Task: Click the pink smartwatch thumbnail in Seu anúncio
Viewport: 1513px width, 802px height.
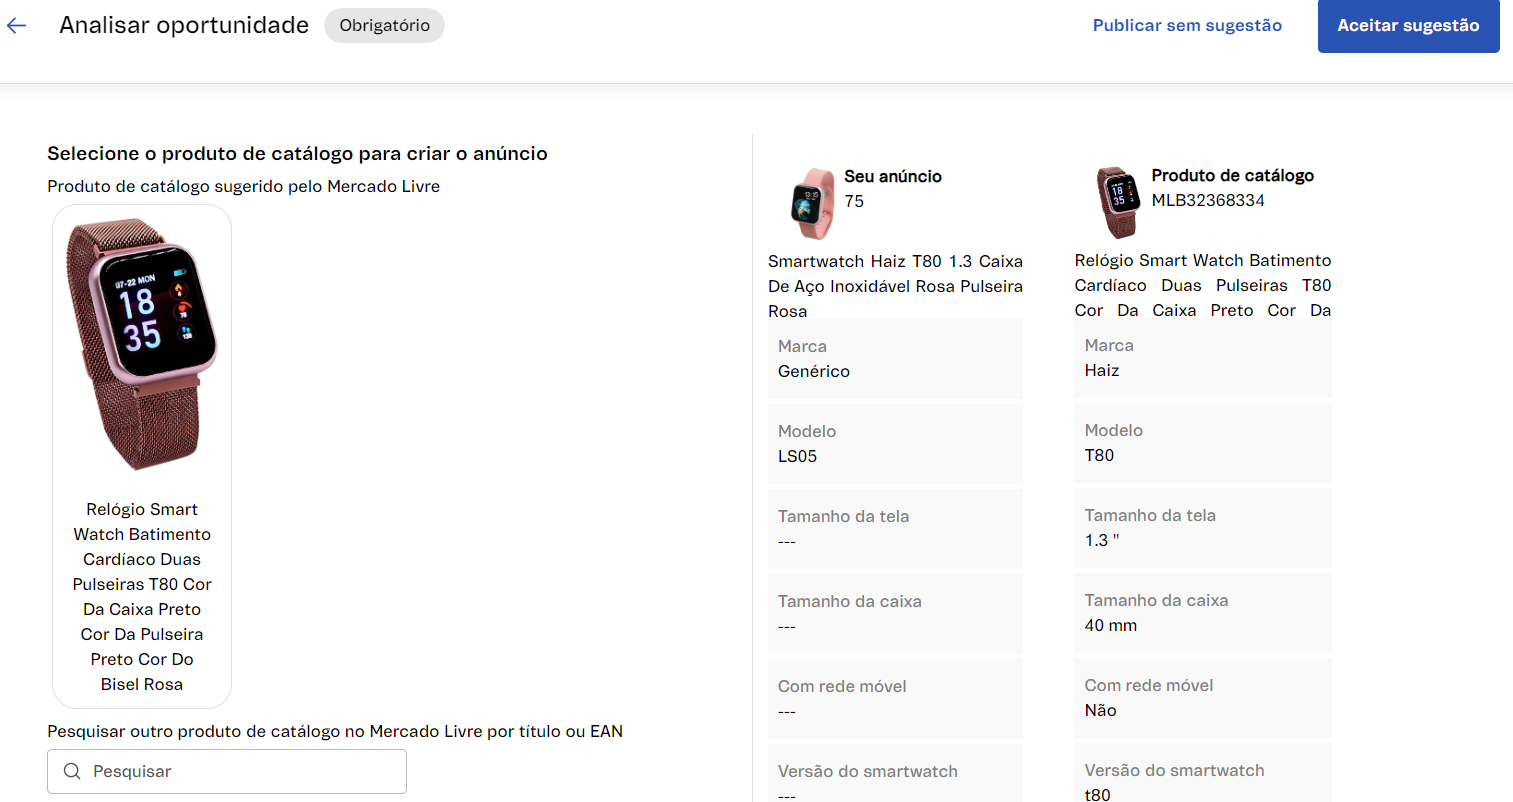Action: pos(812,204)
